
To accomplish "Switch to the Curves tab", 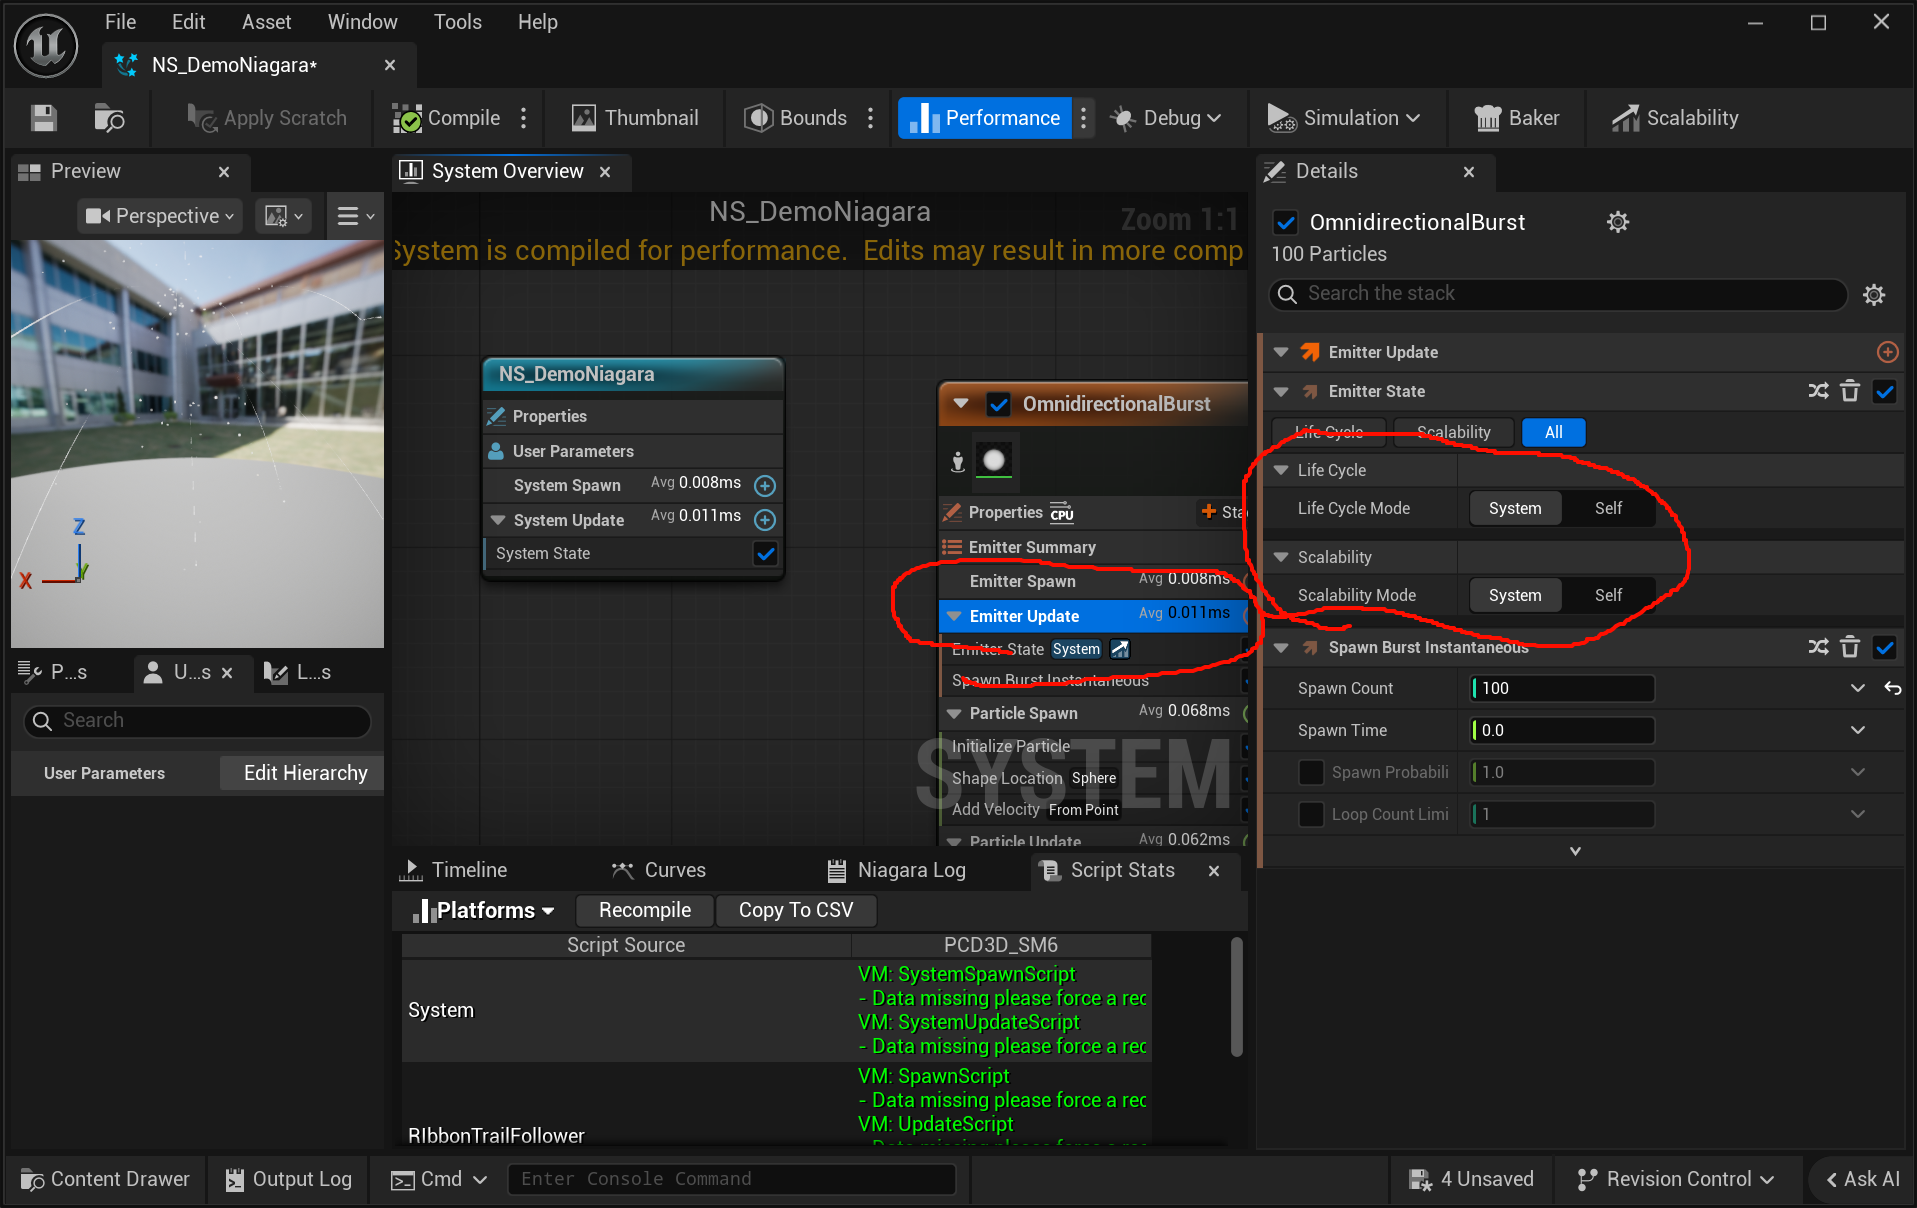I will (x=659, y=870).
